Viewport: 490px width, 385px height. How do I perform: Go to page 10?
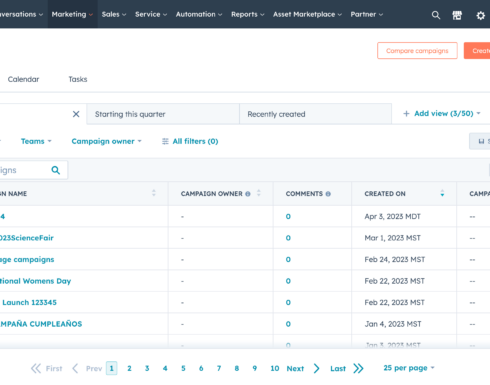pos(275,368)
